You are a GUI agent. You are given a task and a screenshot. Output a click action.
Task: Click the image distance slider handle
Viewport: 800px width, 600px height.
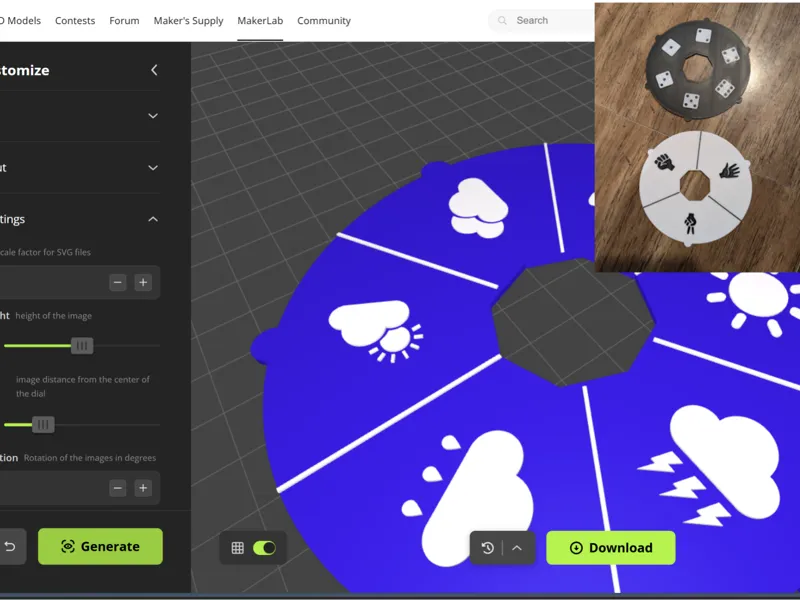(x=43, y=424)
